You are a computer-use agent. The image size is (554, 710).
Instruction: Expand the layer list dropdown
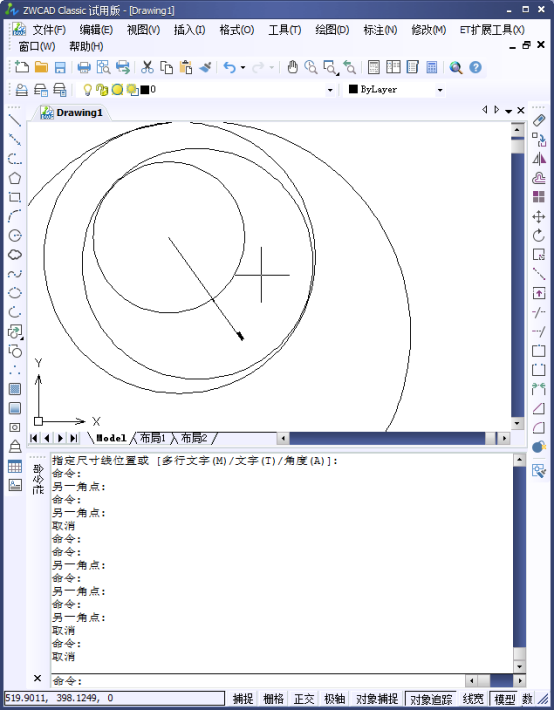330,90
